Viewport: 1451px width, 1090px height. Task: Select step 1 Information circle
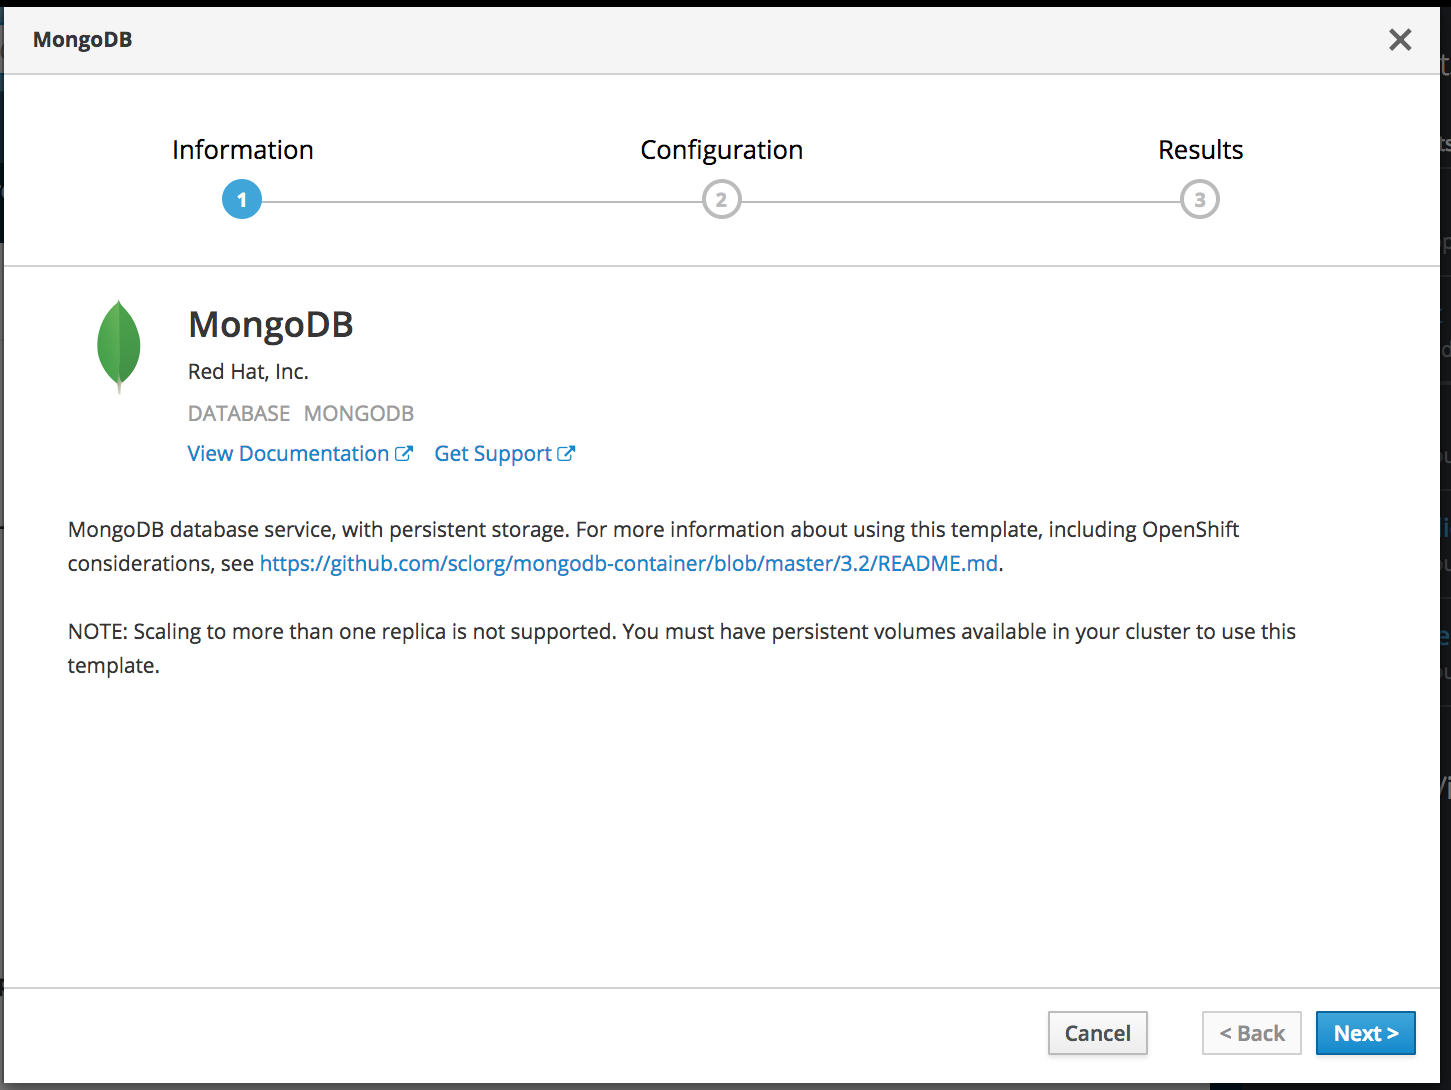pos(242,200)
